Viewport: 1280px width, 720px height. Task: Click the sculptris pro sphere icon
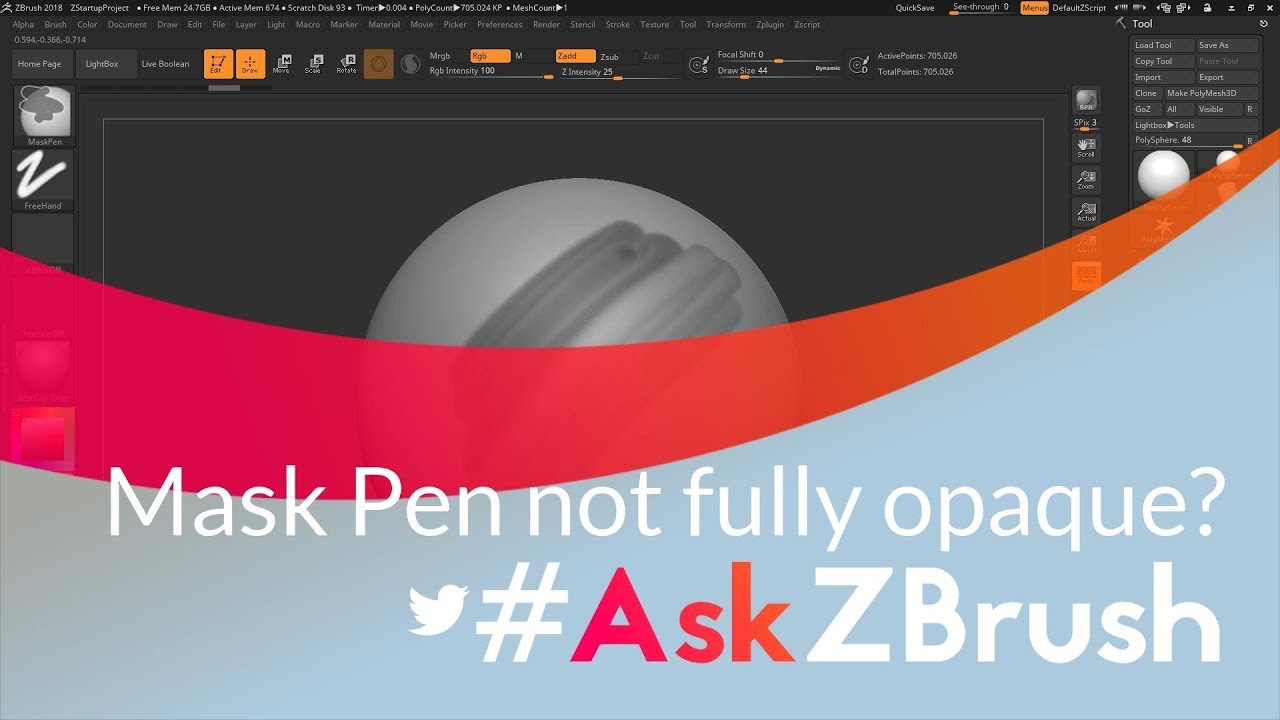(x=410, y=64)
